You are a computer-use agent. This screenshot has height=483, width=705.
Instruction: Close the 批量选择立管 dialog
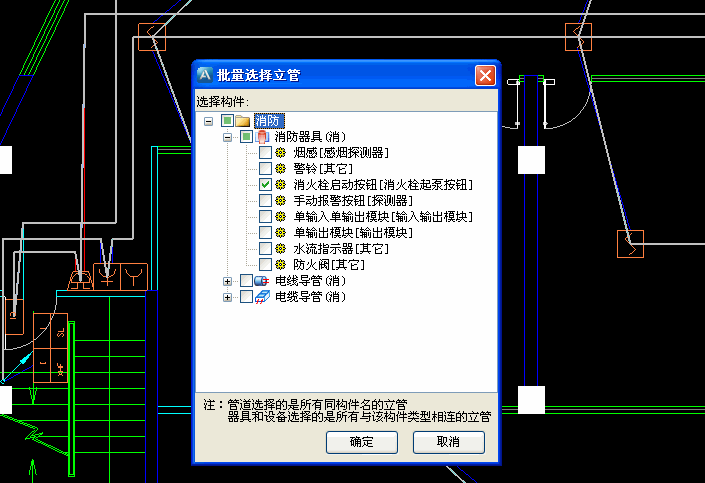pyautogui.click(x=485, y=76)
